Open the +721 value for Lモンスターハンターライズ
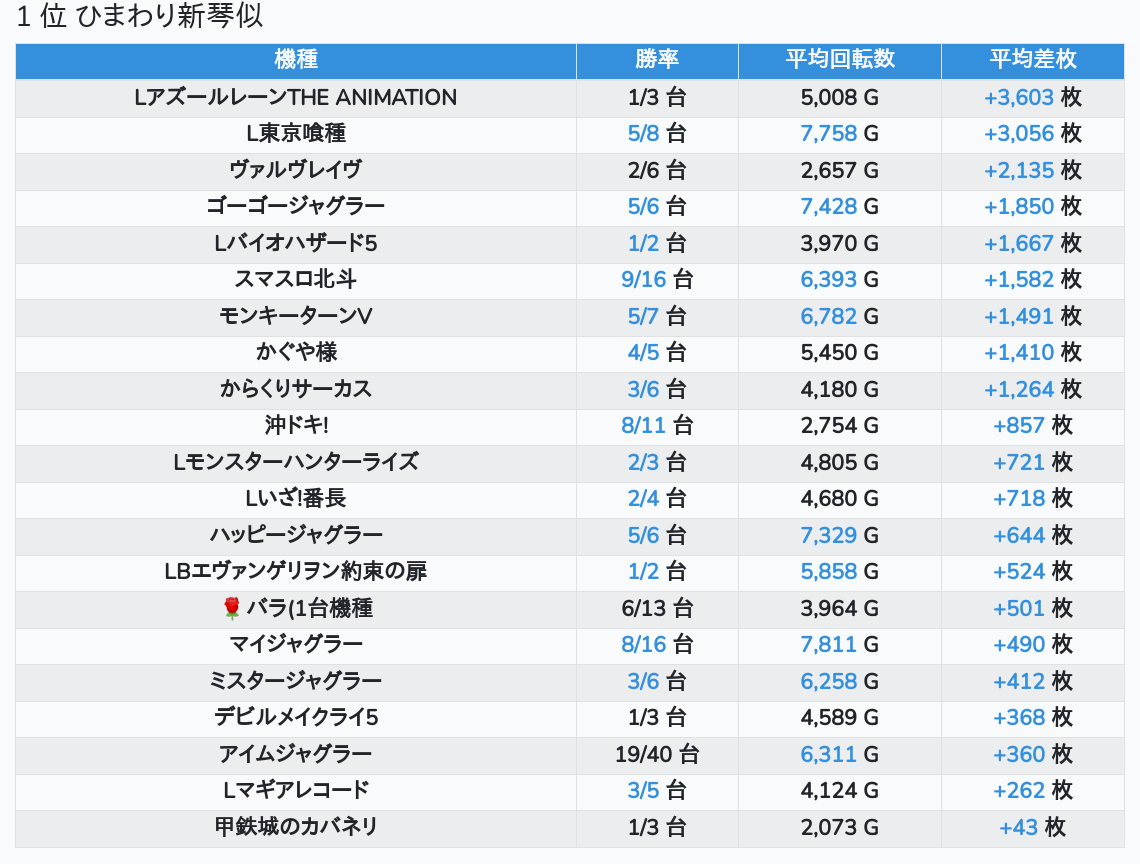The width and height of the screenshot is (1140, 864). coord(1018,462)
